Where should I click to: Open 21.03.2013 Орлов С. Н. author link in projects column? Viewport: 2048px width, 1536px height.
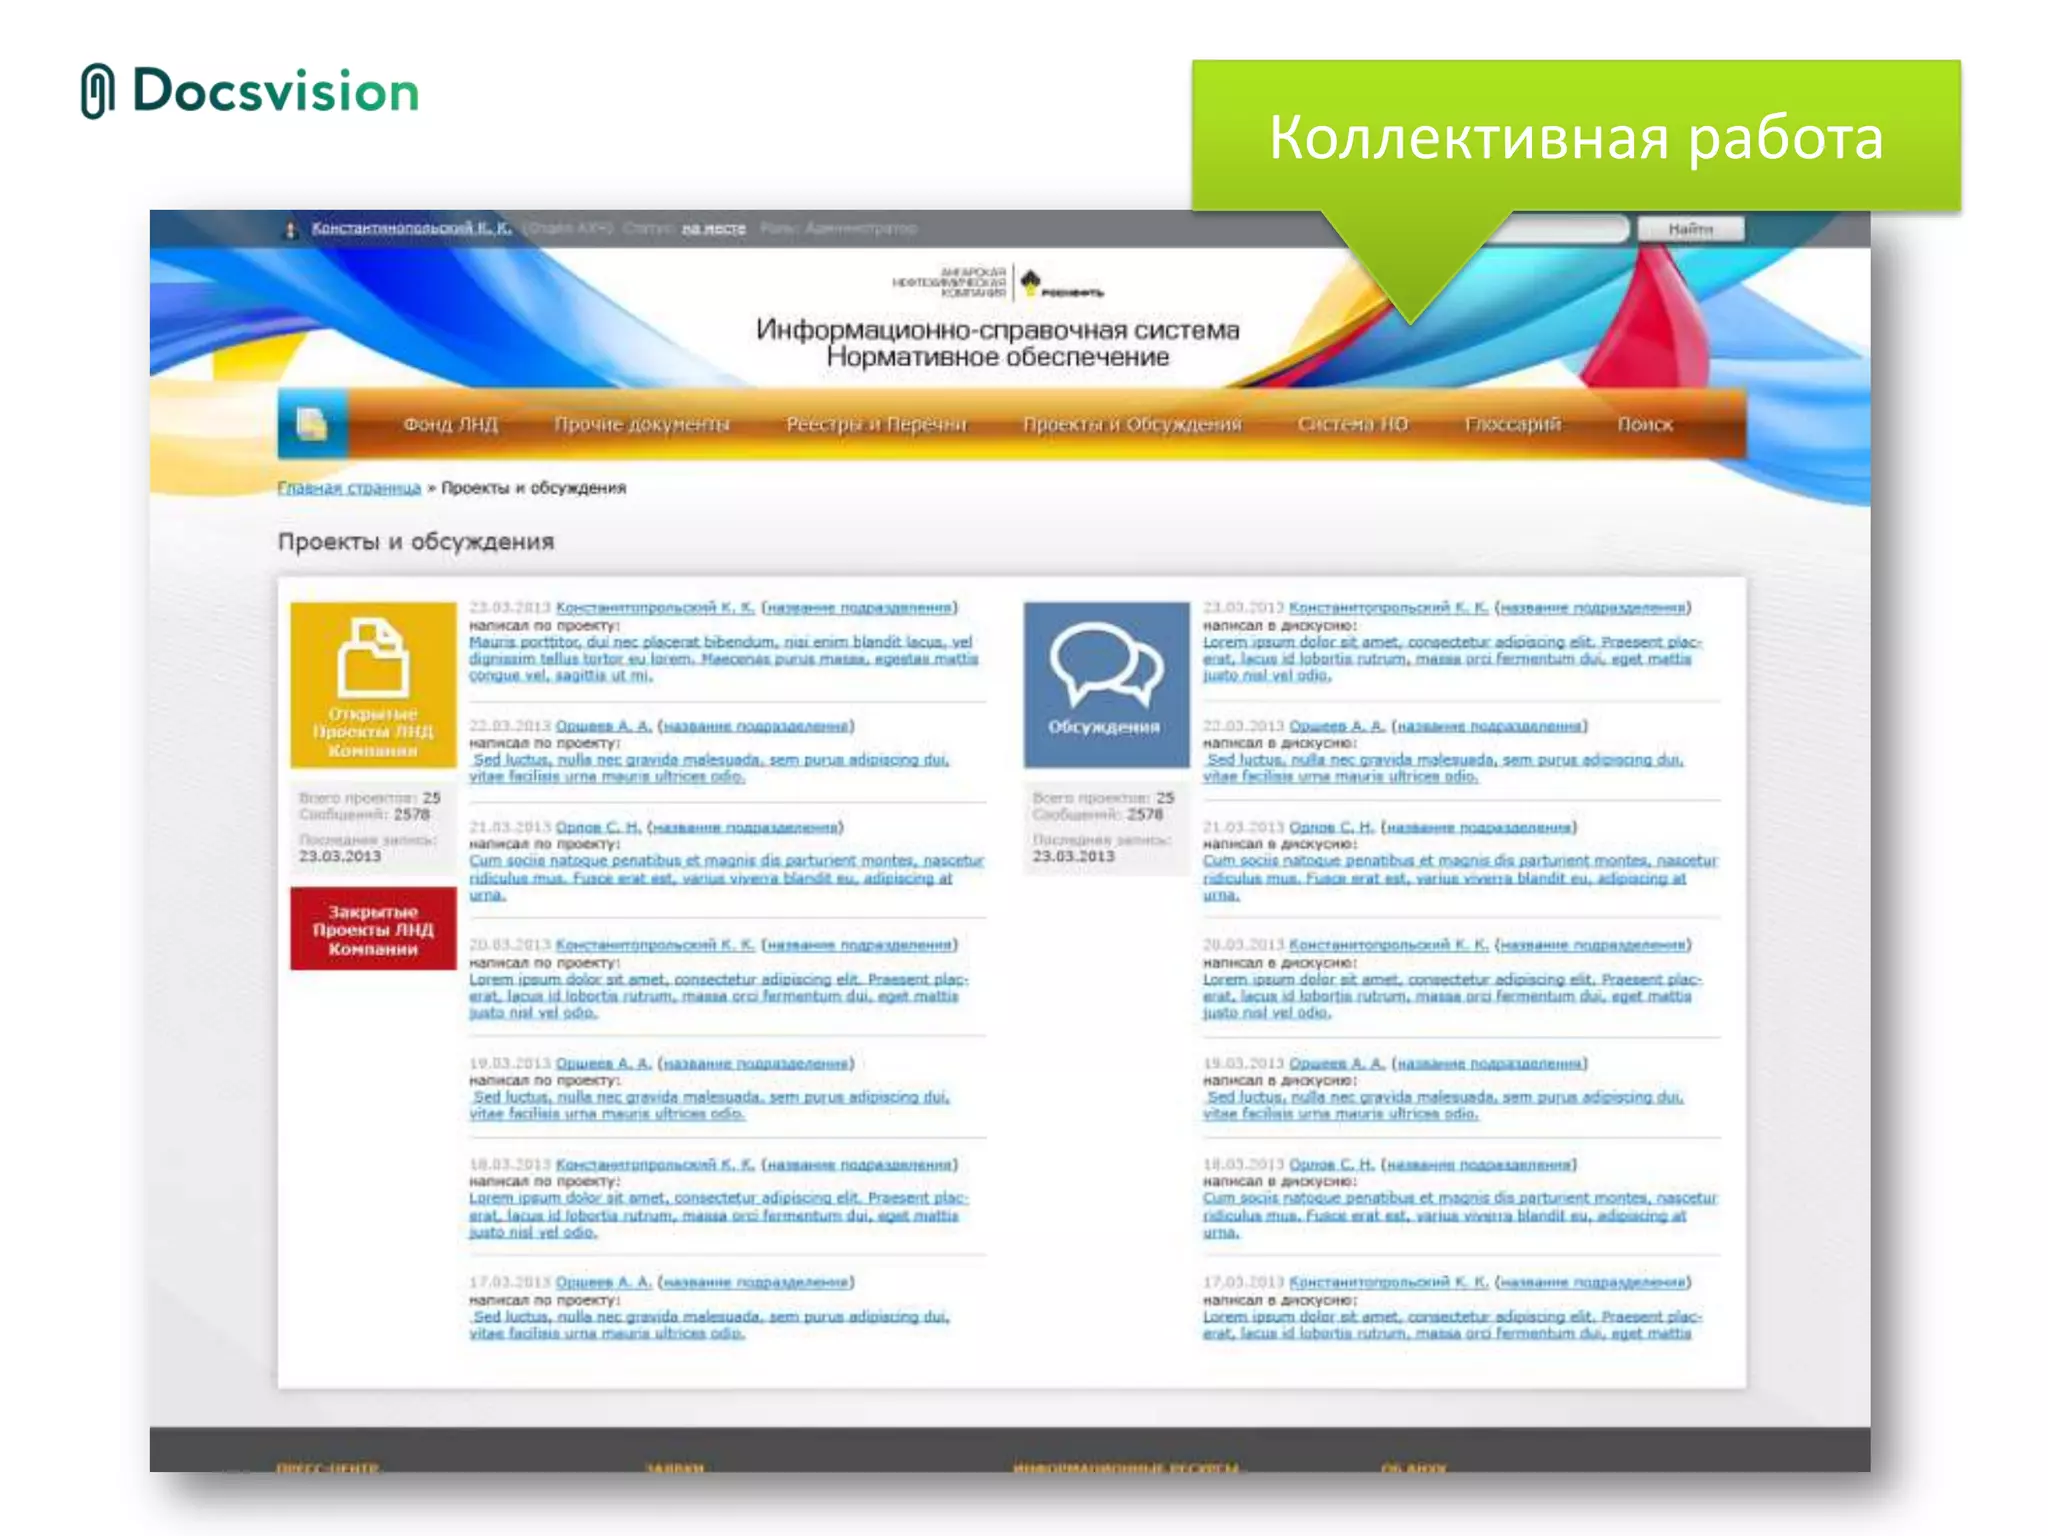pos(598,827)
